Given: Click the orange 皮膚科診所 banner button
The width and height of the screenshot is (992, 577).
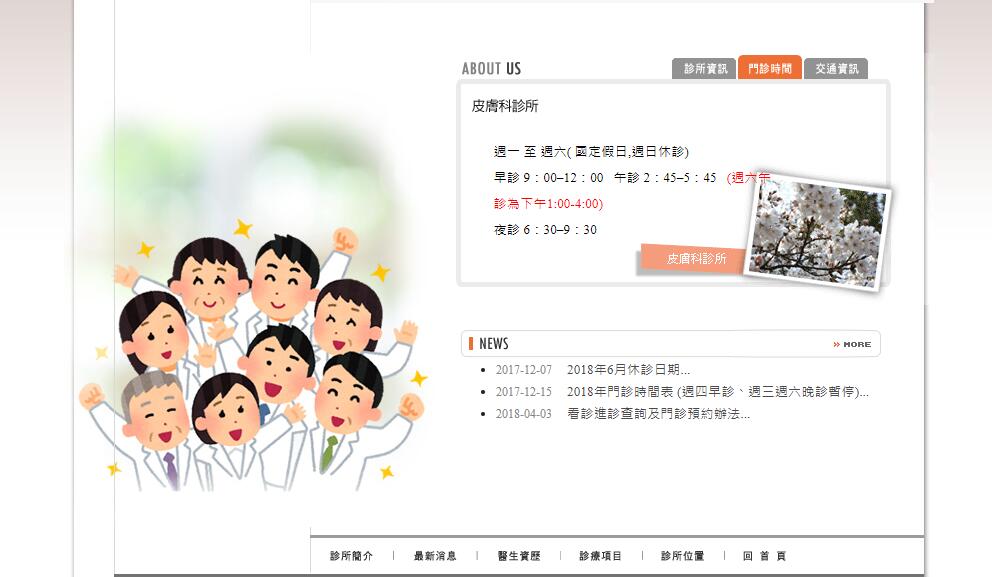Looking at the screenshot, I should click(695, 259).
